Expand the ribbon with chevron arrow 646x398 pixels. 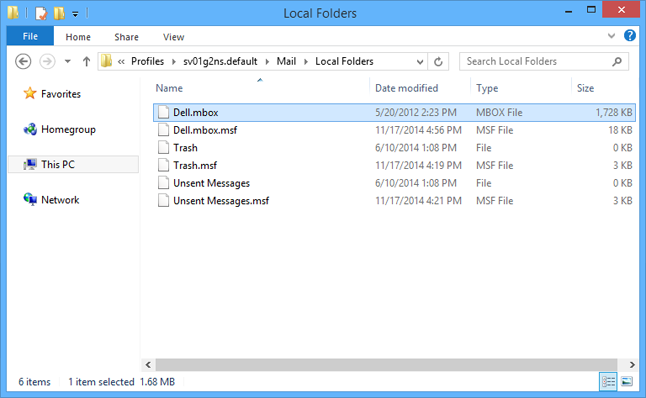tap(611, 36)
